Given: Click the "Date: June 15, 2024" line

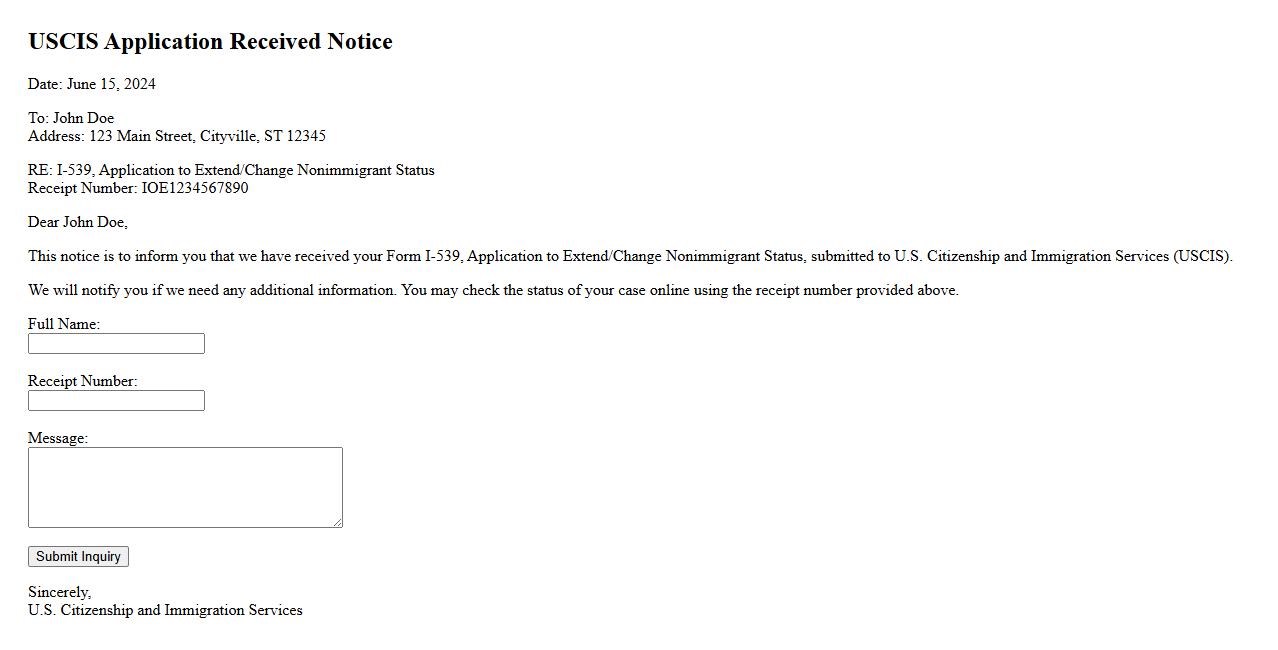Looking at the screenshot, I should click(x=92, y=84).
